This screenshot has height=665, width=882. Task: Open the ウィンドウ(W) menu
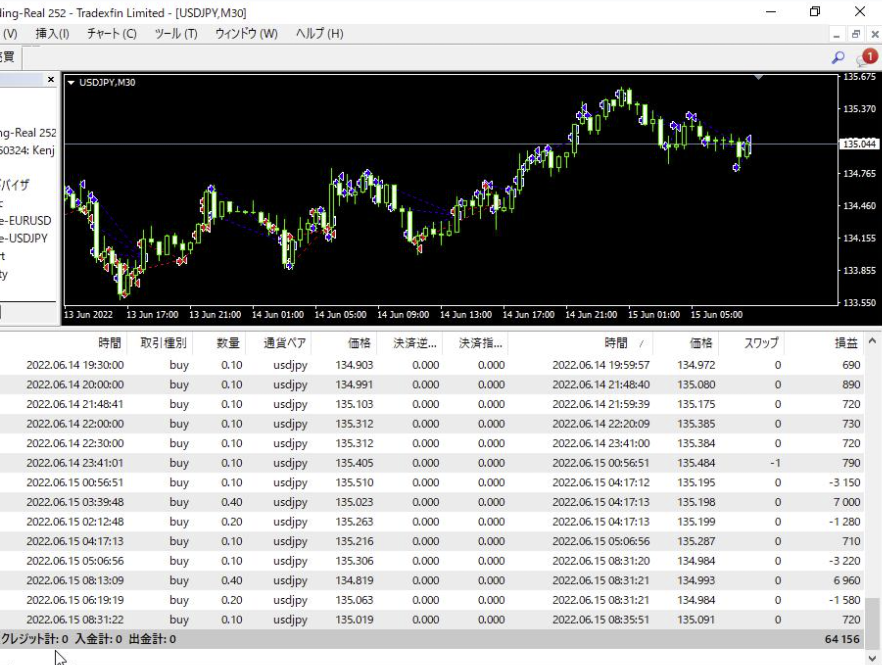pos(246,34)
